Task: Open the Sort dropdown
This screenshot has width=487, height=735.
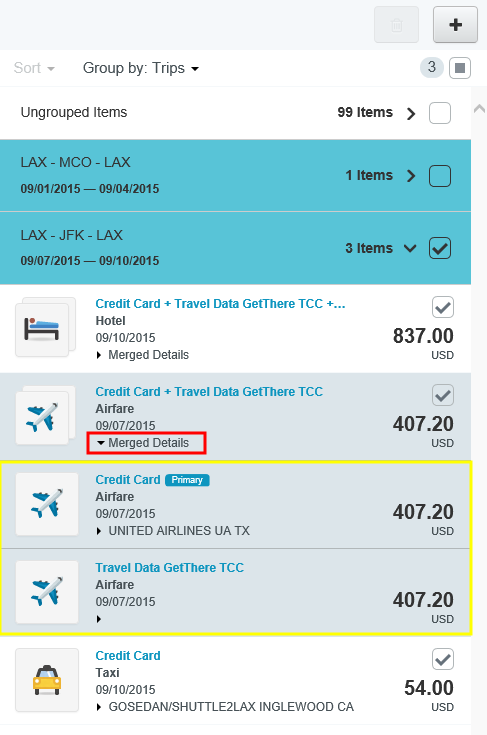Action: pos(34,68)
